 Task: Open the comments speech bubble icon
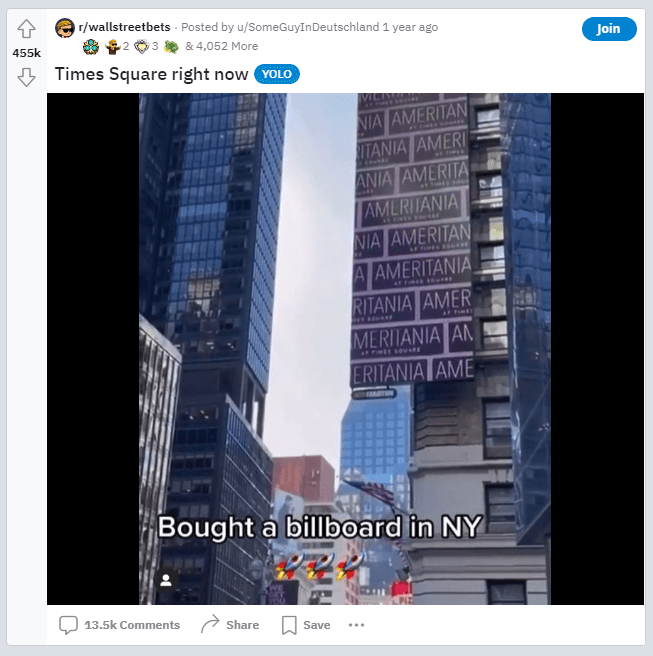point(68,625)
